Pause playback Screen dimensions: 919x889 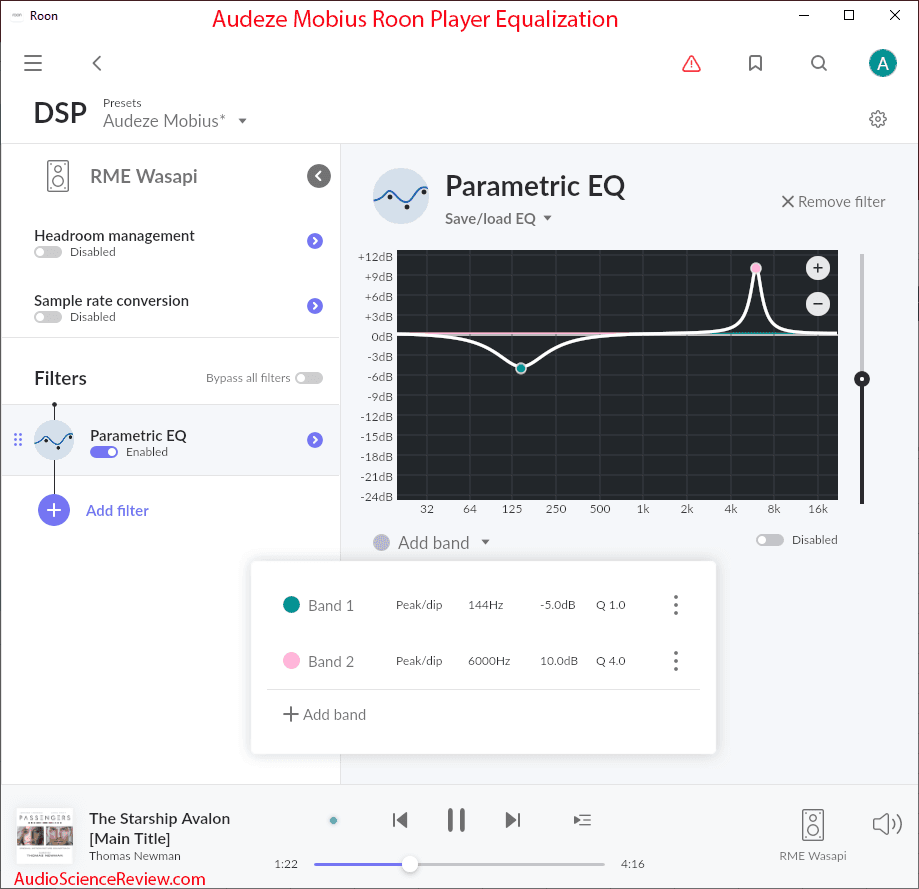456,820
